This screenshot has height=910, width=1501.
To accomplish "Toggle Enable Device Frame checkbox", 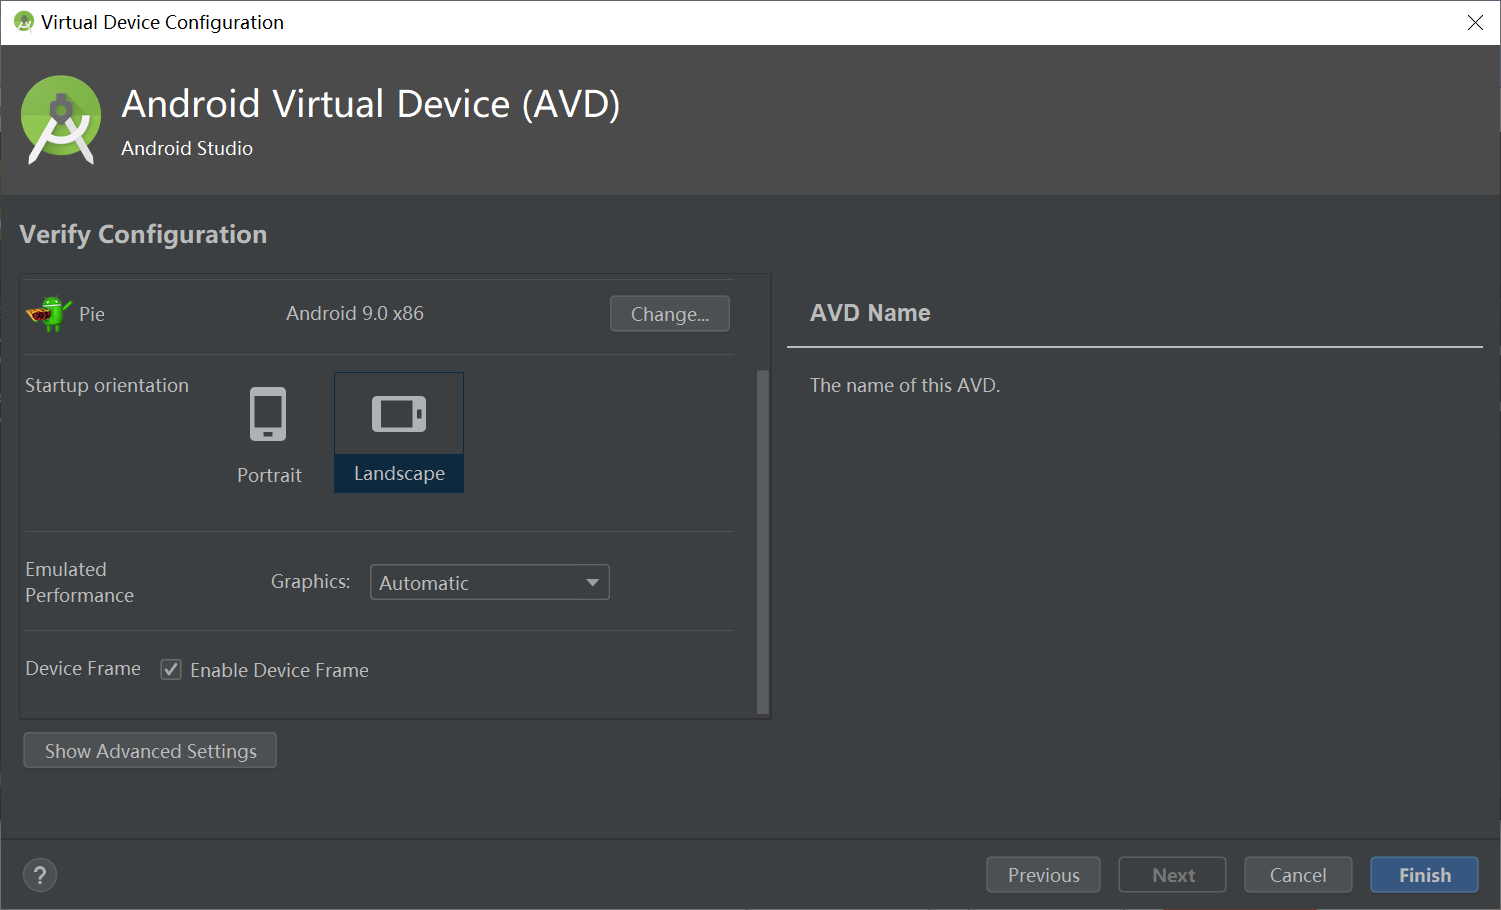I will pyautogui.click(x=171, y=670).
